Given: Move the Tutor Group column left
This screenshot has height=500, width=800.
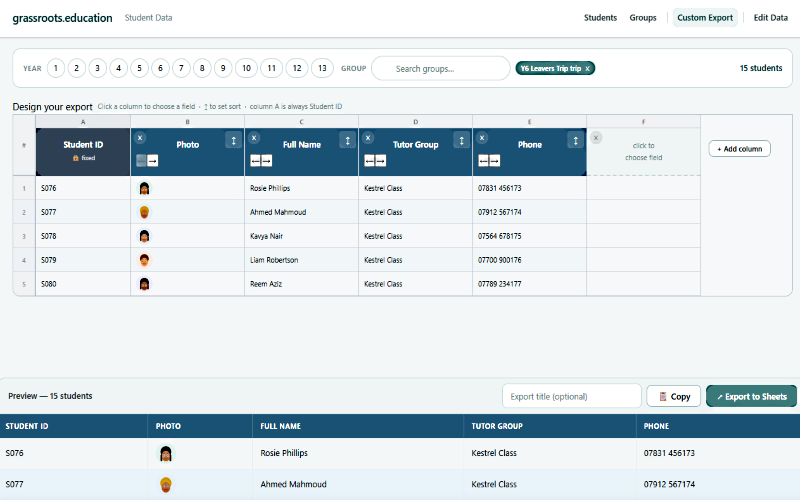Looking at the screenshot, I should coord(369,161).
